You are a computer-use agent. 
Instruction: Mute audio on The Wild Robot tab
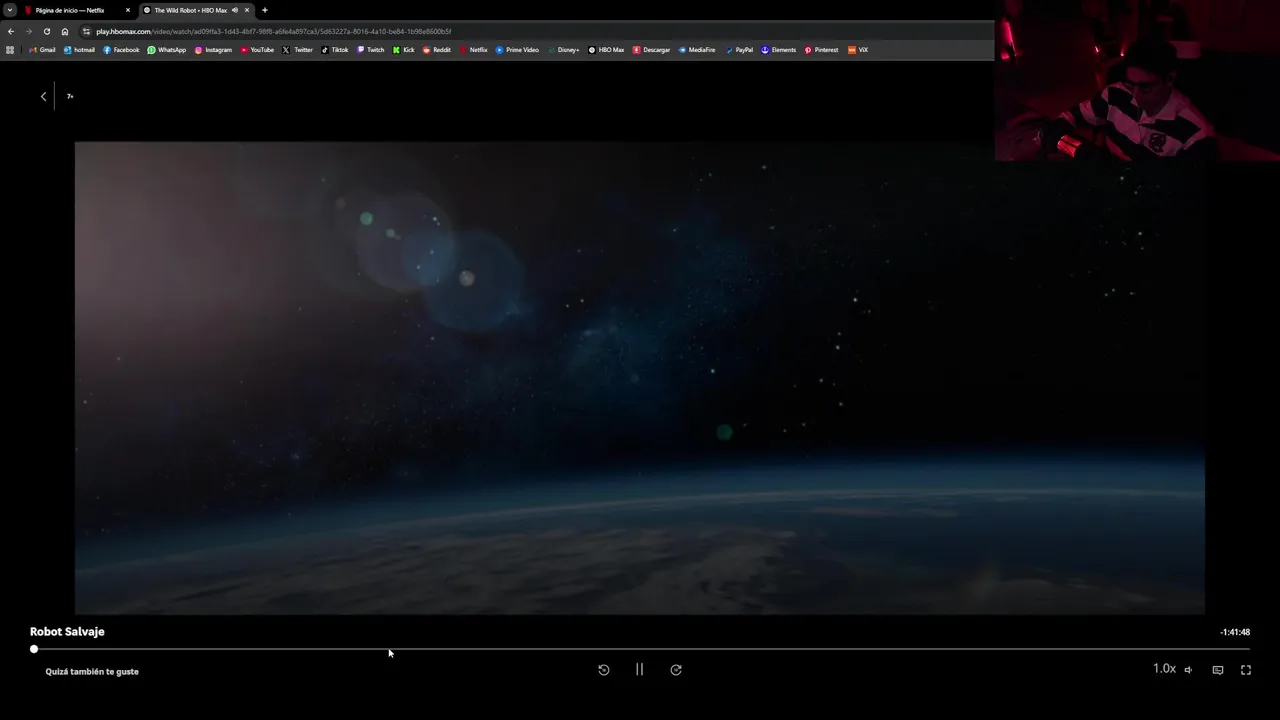pyautogui.click(x=235, y=10)
